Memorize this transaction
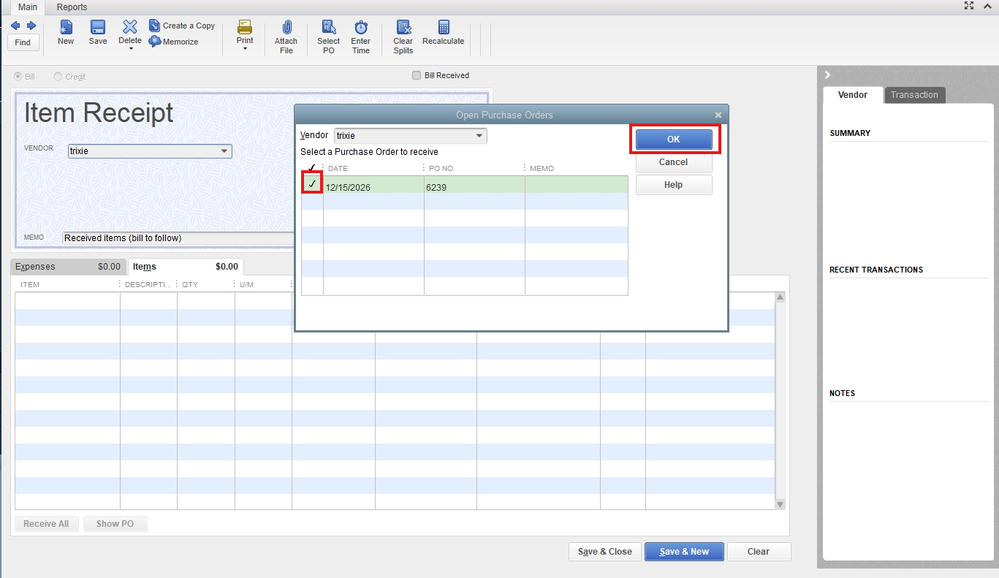The width and height of the screenshot is (999, 578). click(x=174, y=41)
